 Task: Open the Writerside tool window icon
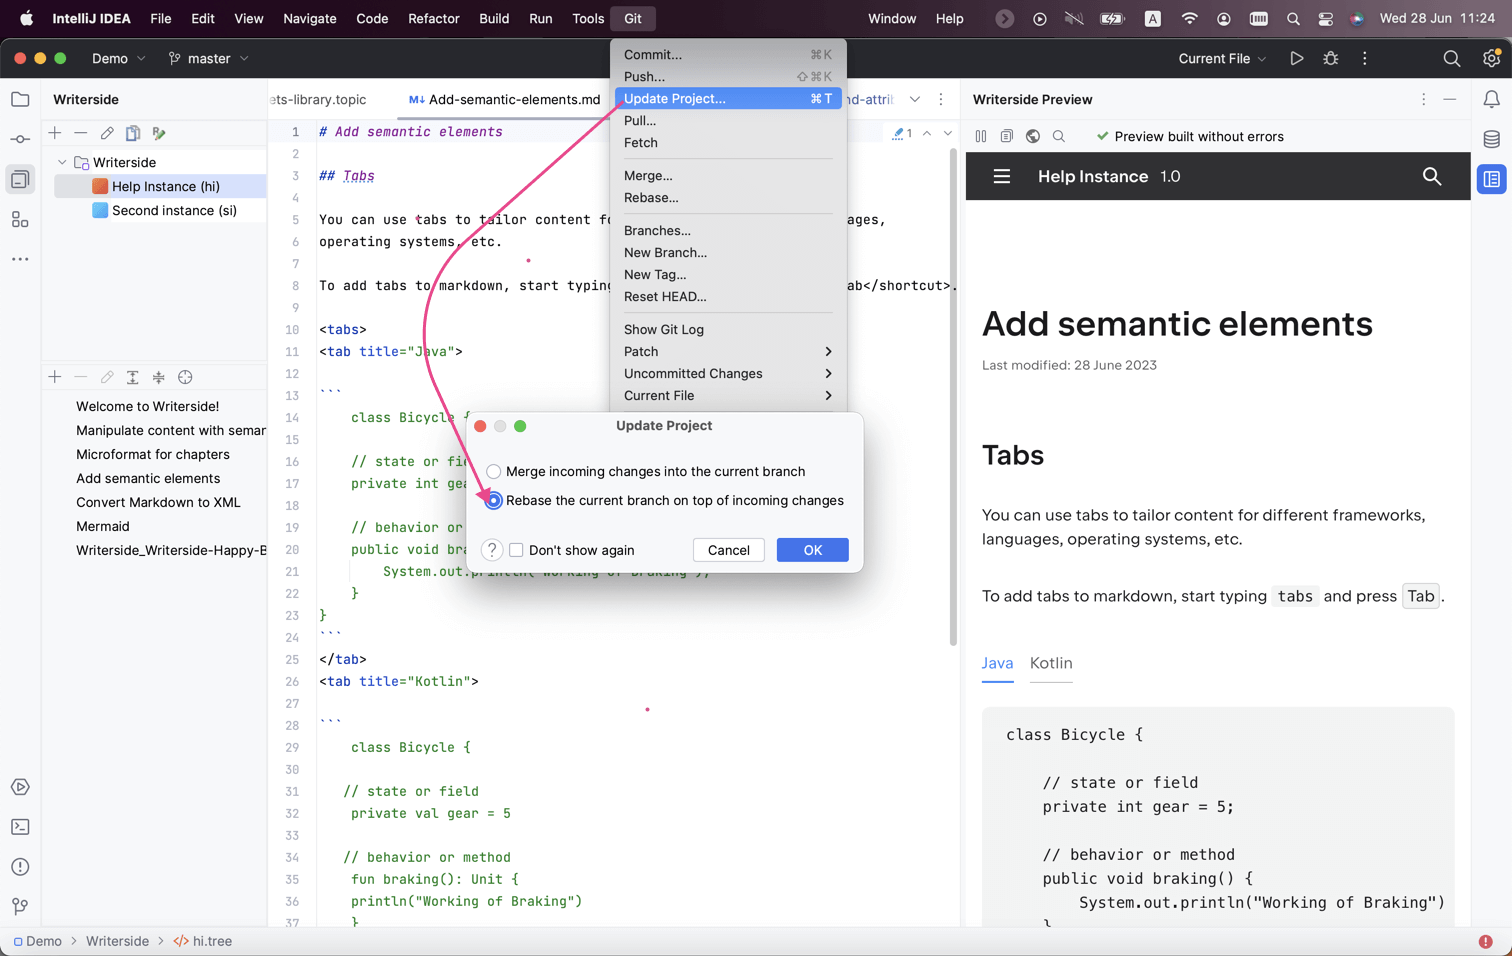(x=20, y=180)
